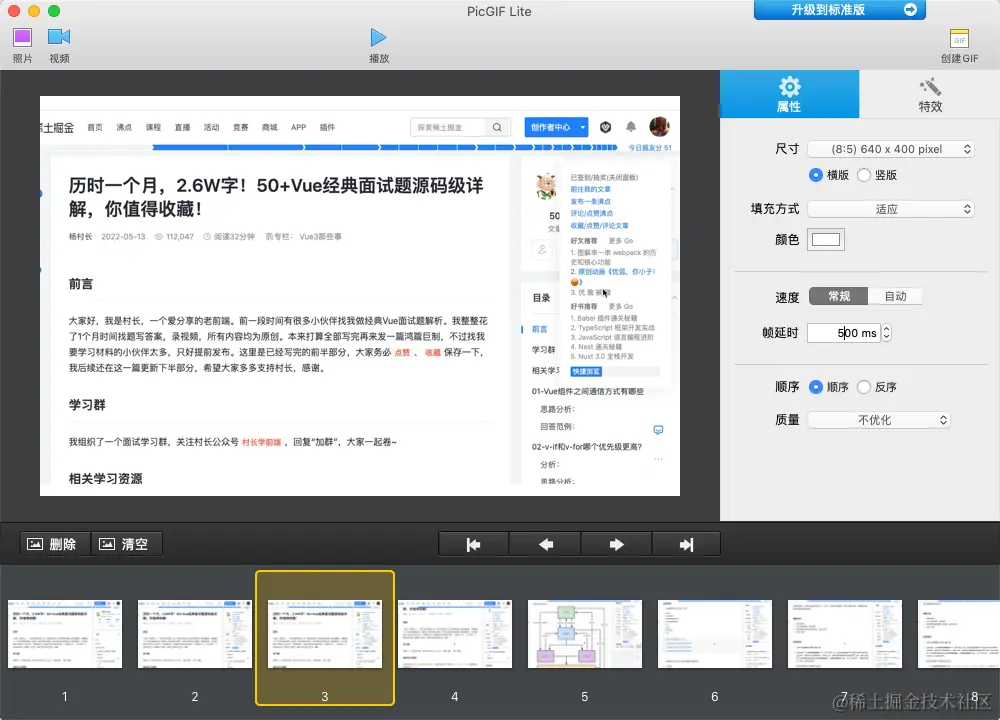This screenshot has width=1000, height=720.
Task: Jump to the last frame button
Action: pos(686,545)
